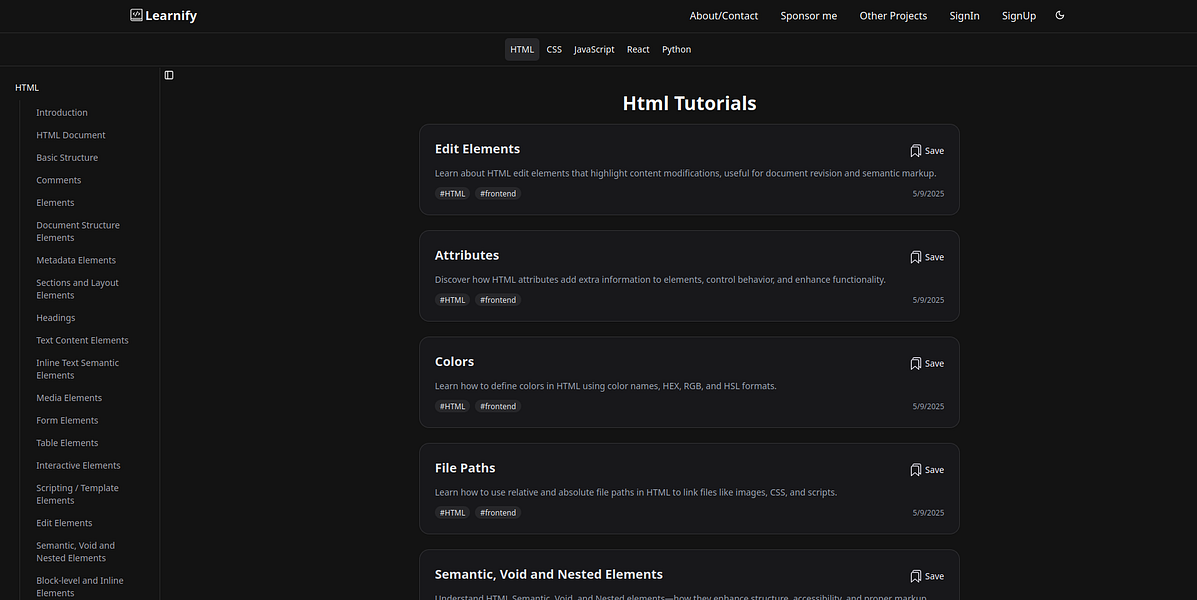The height and width of the screenshot is (600, 1197).
Task: Bookmark the File Paths tutorial
Action: (926, 470)
